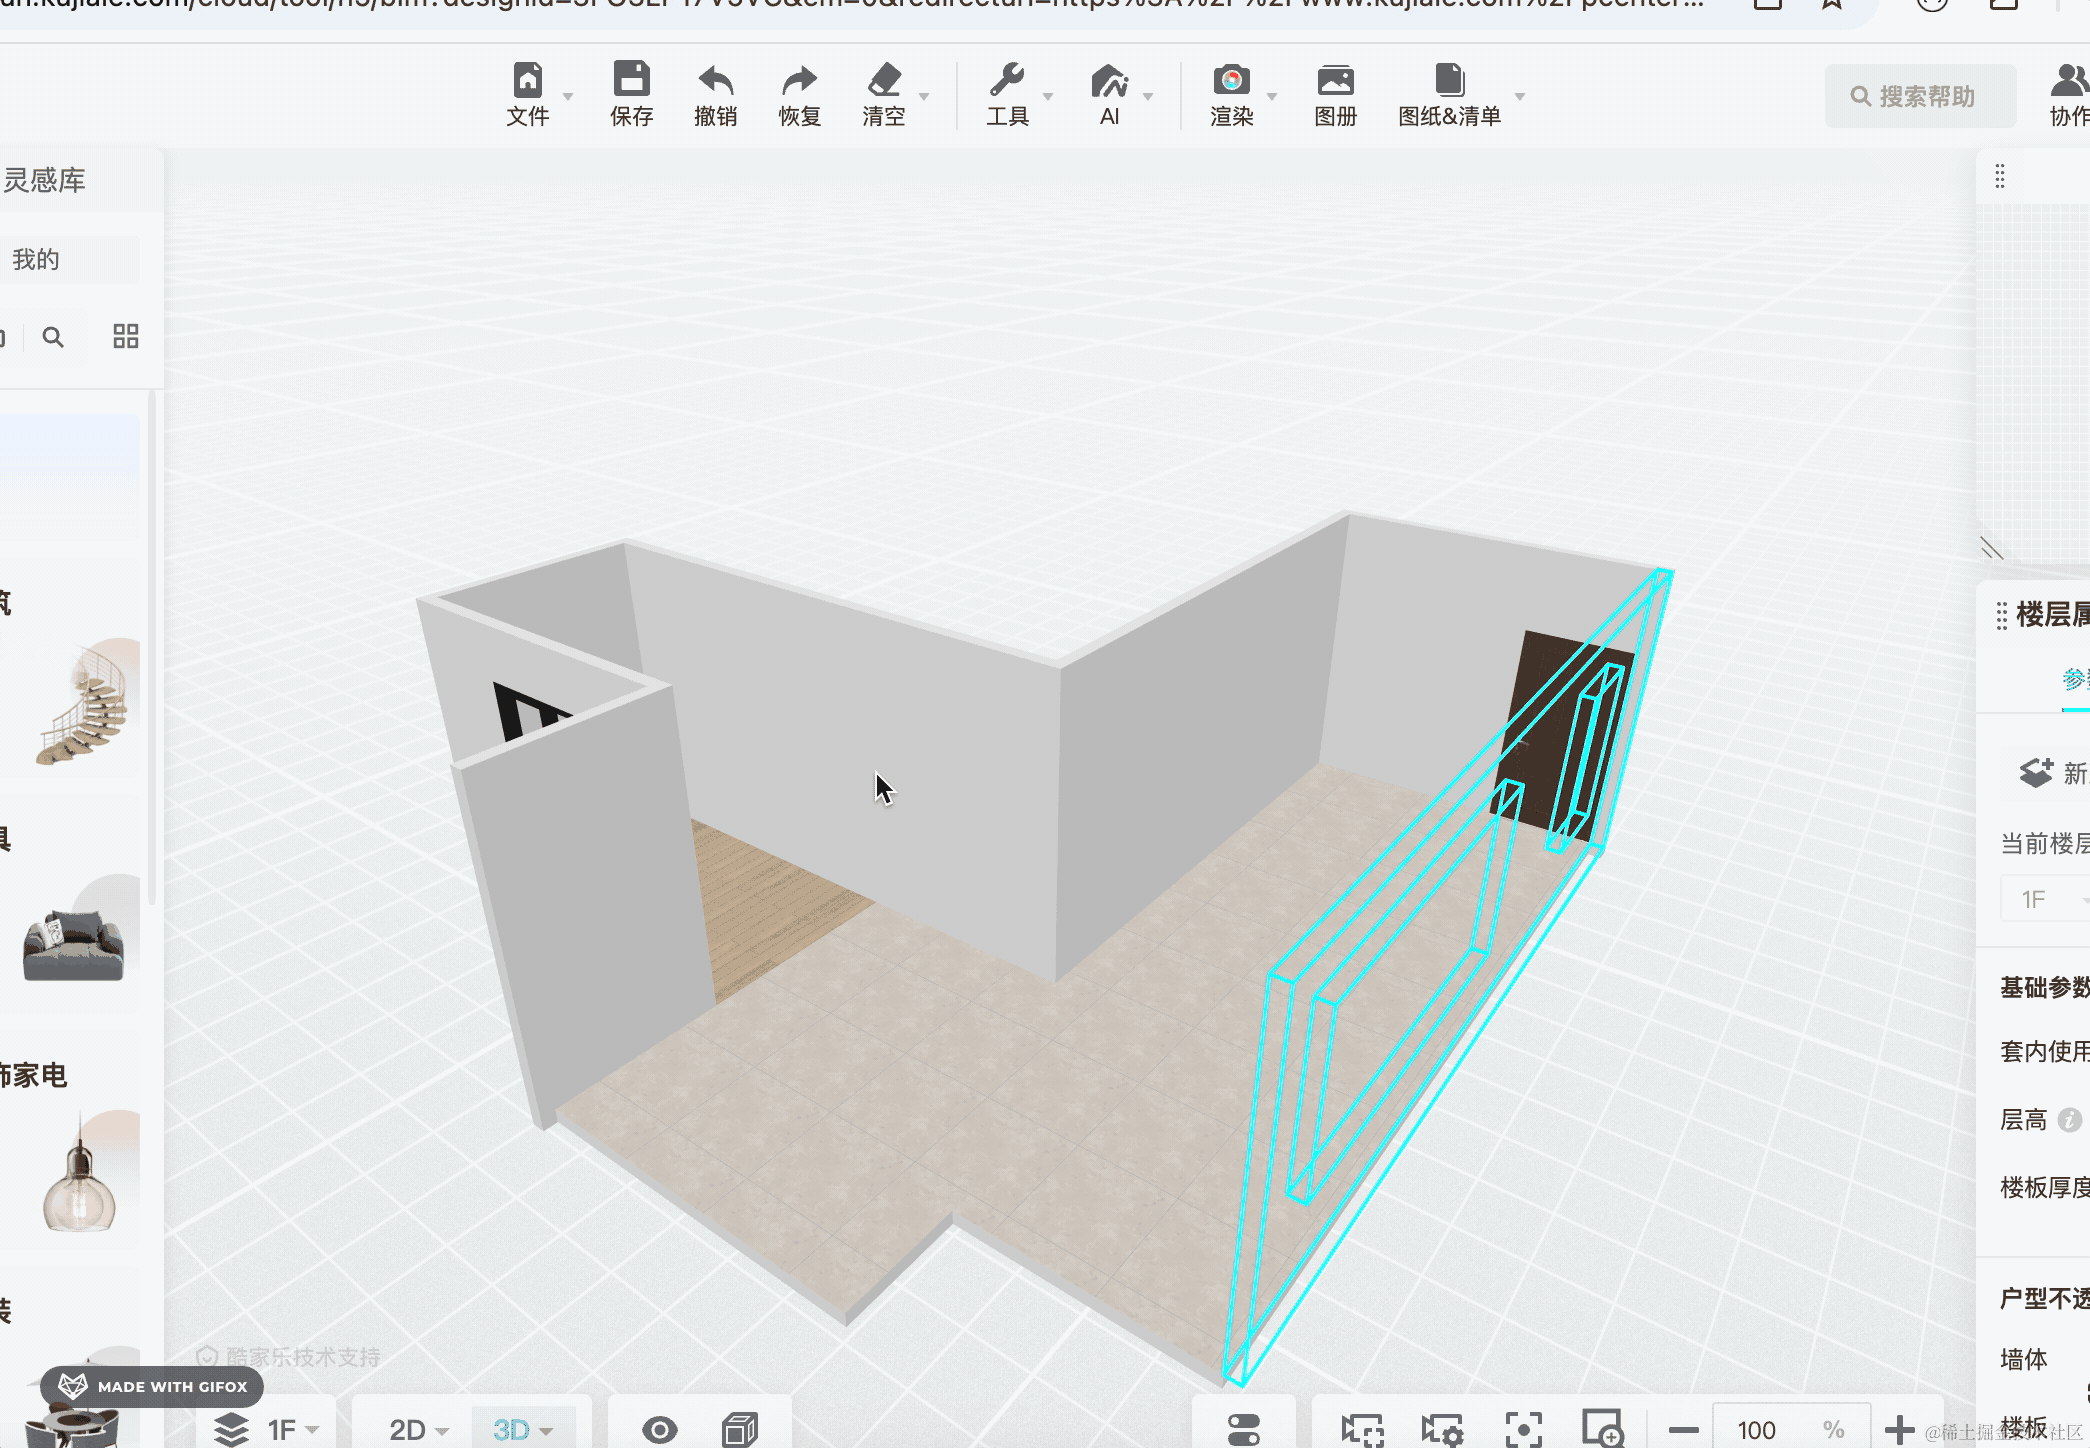
Task: Select the spiral staircase model thumbnail
Action: point(84,704)
